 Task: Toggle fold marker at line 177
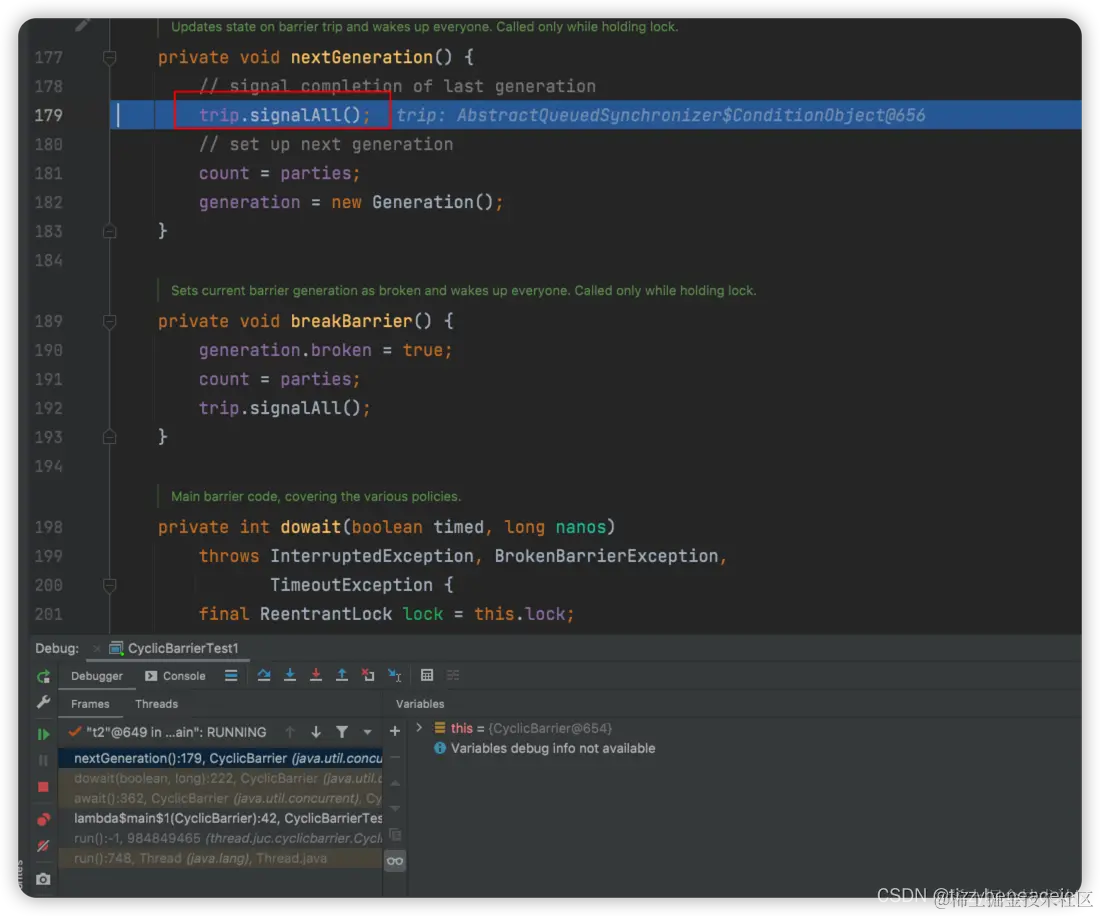pos(109,57)
